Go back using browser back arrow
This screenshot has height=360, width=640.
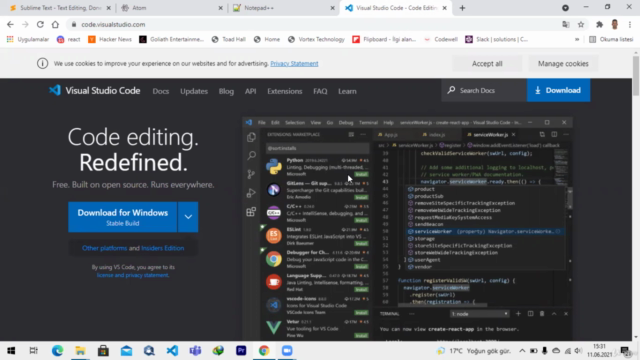click(10, 24)
